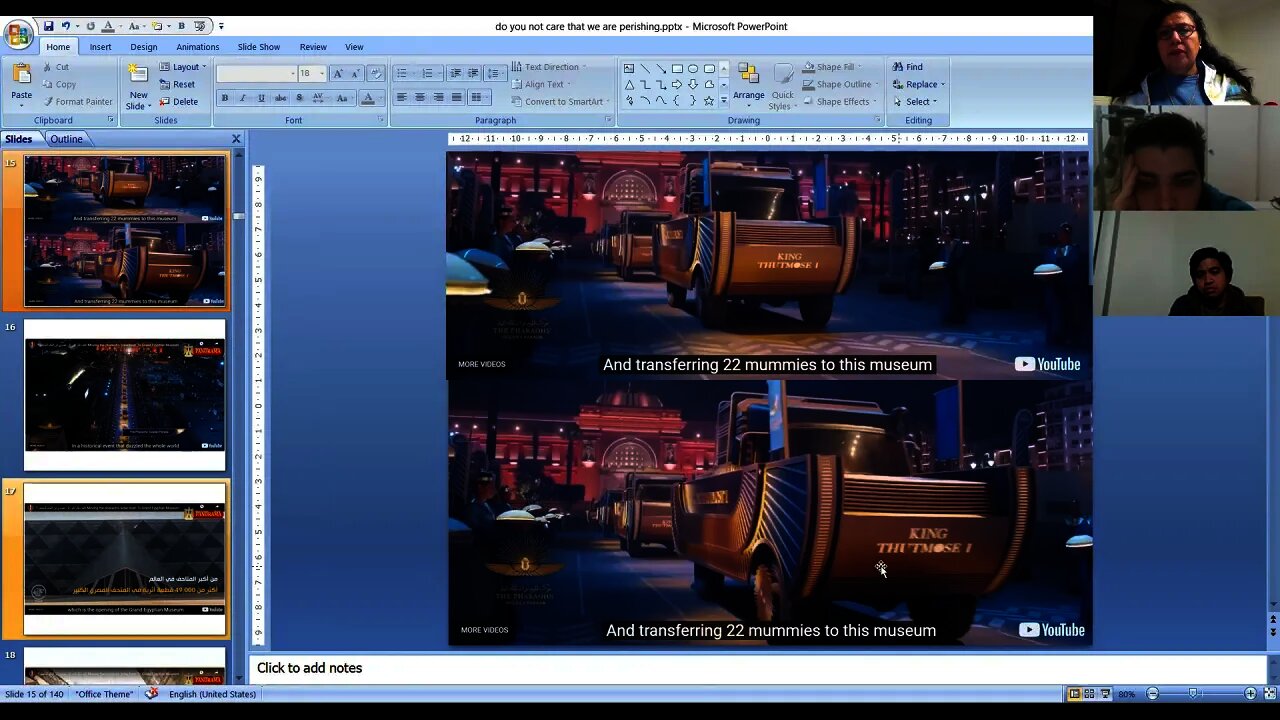Open the View tab

pos(354,47)
